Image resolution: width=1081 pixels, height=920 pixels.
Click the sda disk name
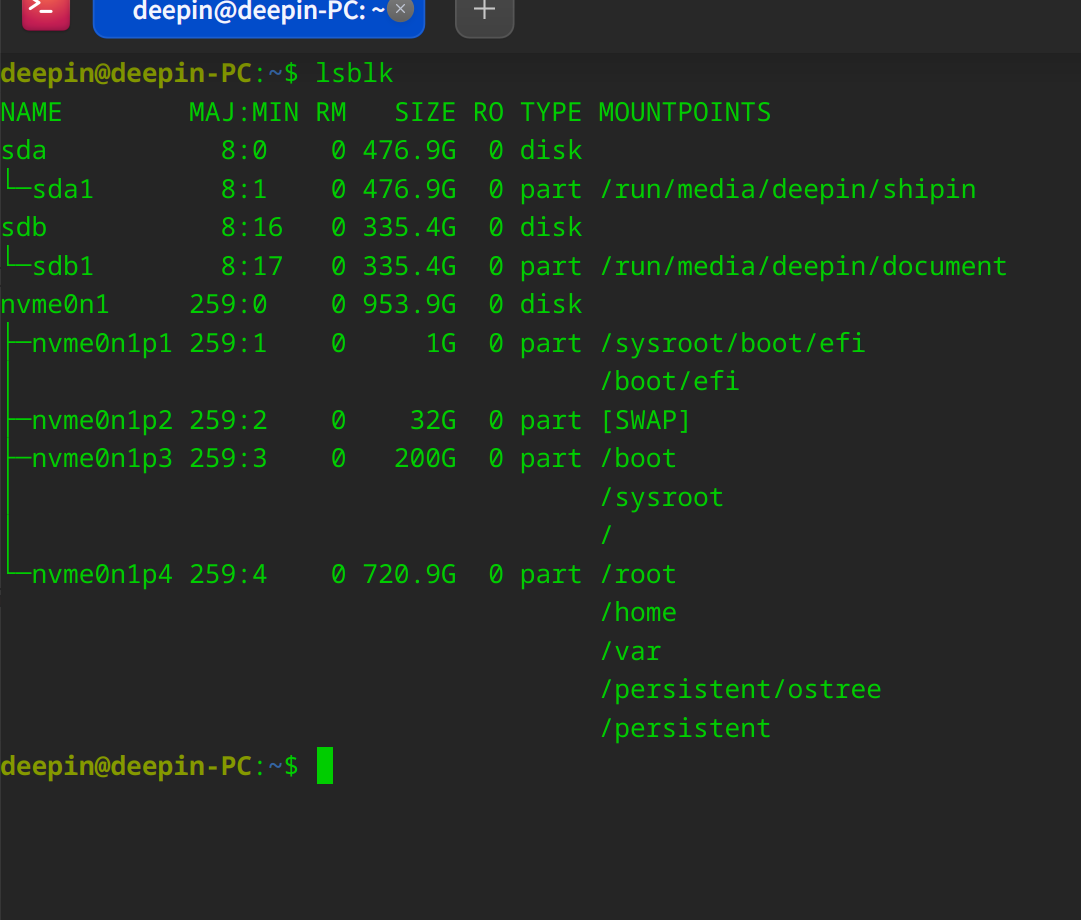point(24,151)
